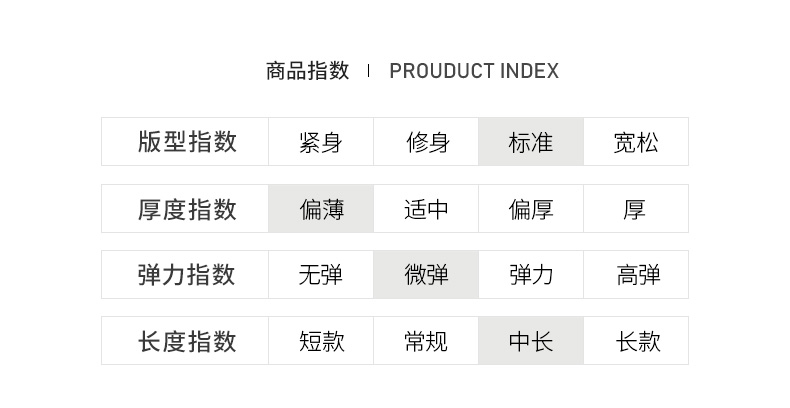The image size is (790, 408).
Task: Select the 适中 thickness option
Action: [x=426, y=209]
